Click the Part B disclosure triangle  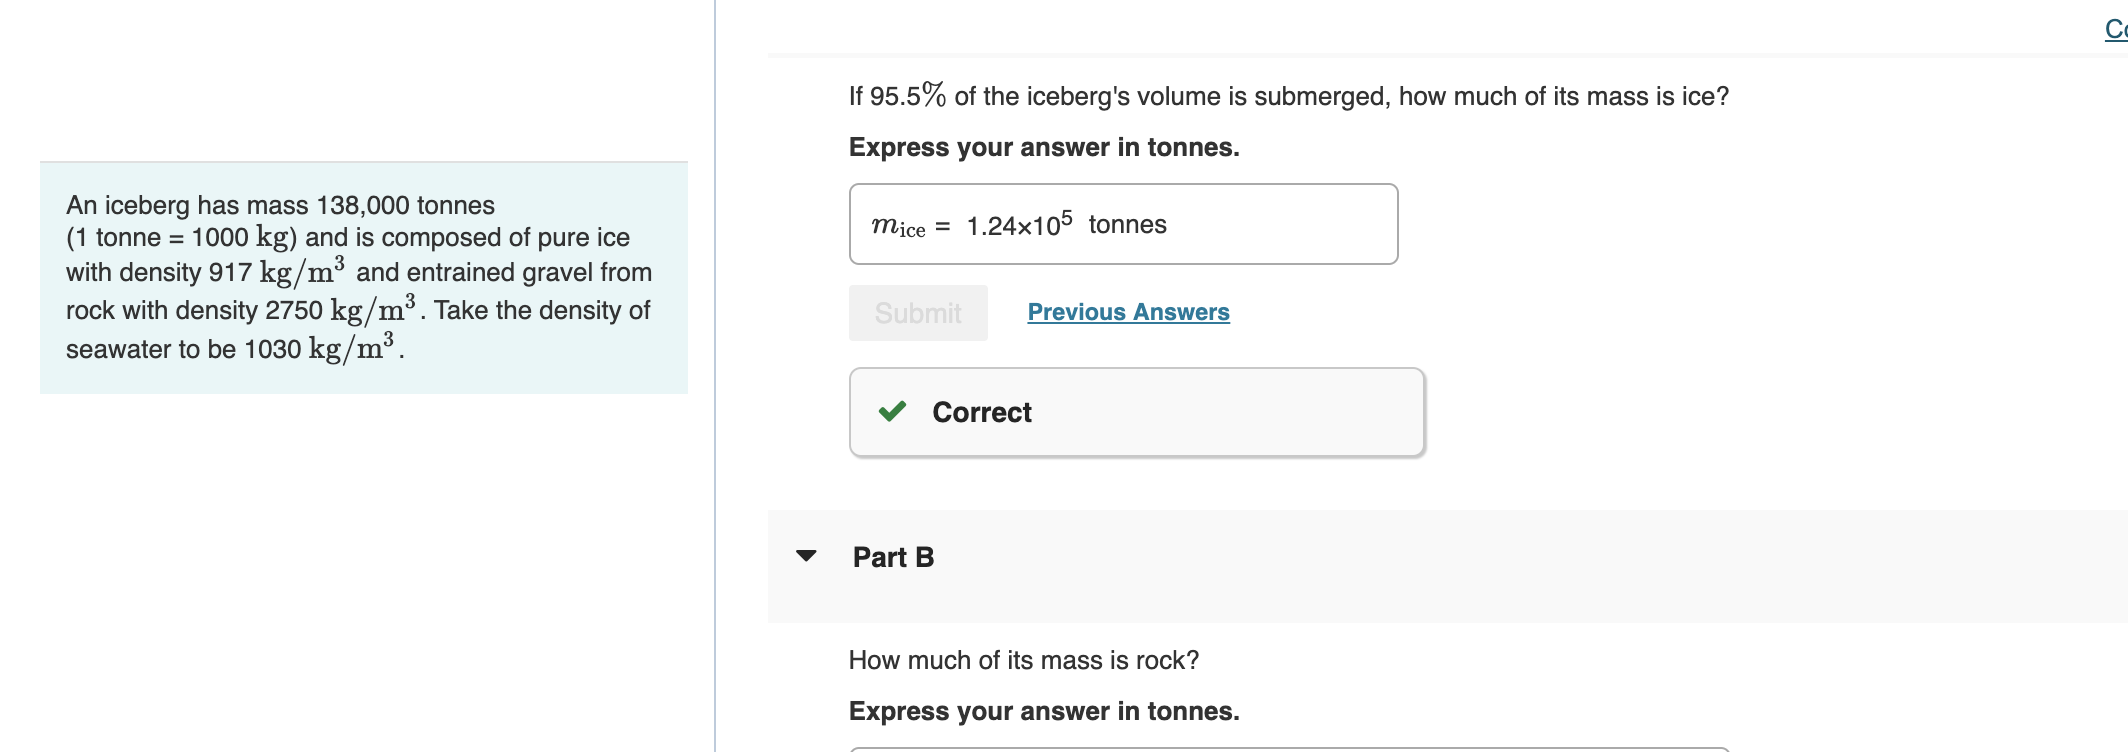pos(807,557)
